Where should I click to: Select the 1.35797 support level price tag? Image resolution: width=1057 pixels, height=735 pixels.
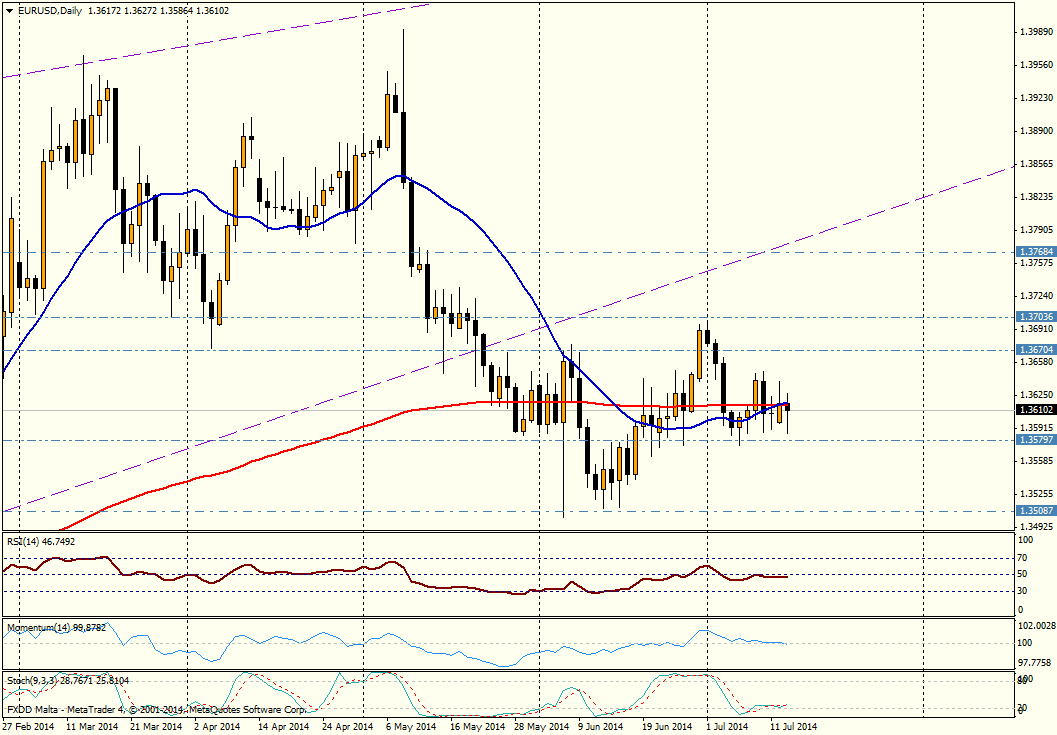click(1034, 440)
